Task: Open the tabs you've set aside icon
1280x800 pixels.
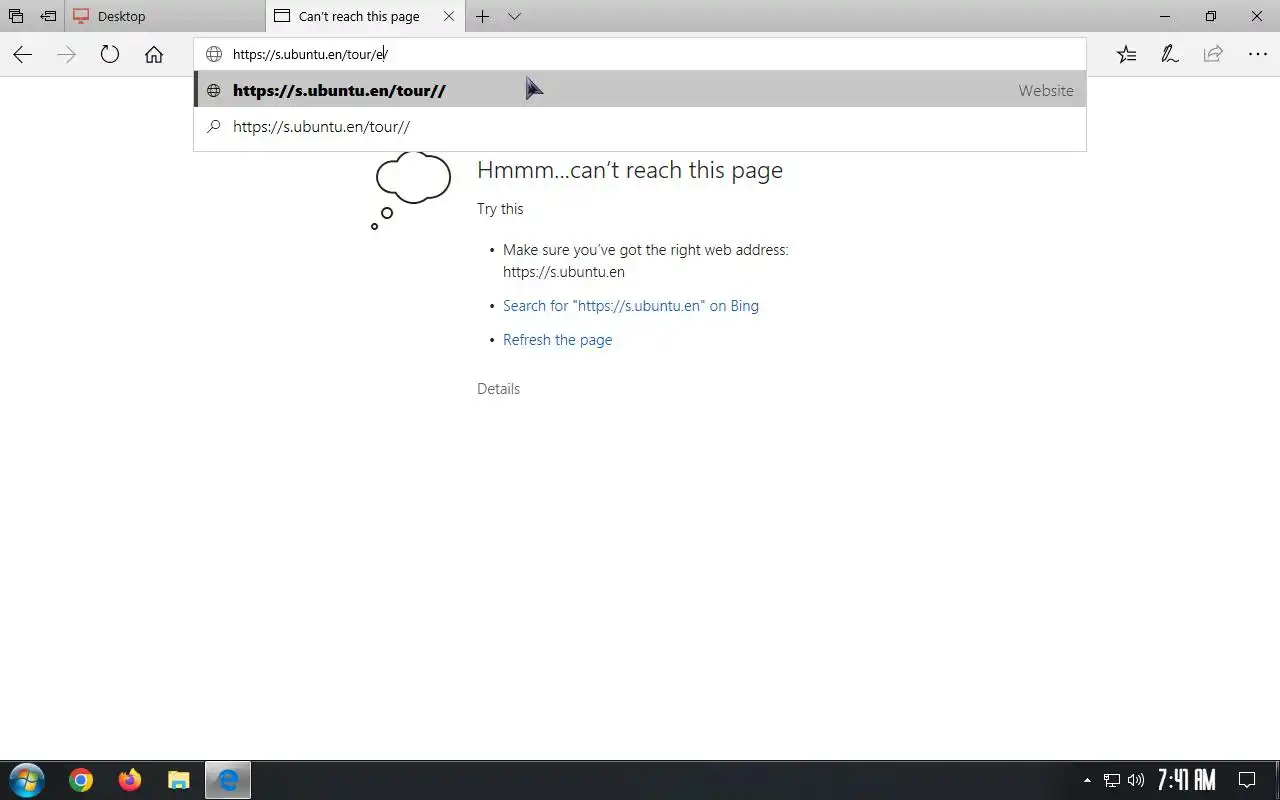Action: tap(15, 16)
